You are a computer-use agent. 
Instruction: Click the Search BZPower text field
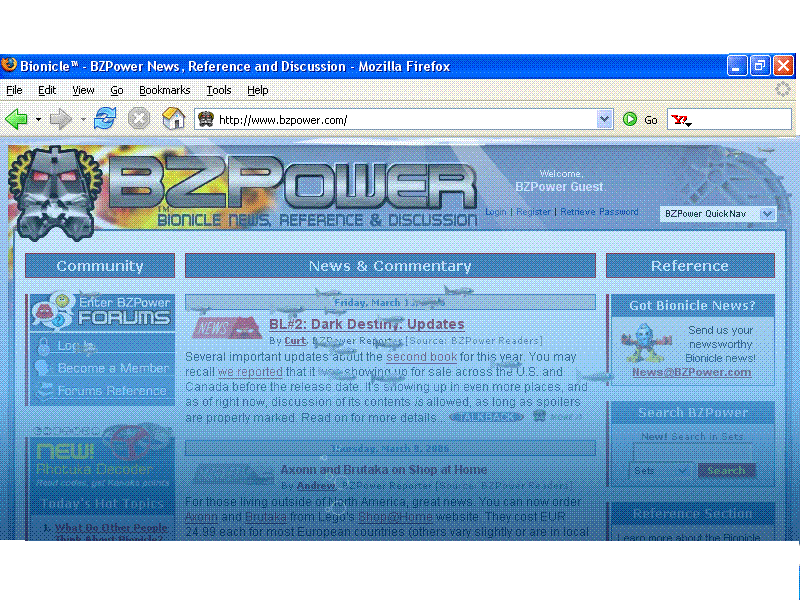pyautogui.click(x=692, y=452)
